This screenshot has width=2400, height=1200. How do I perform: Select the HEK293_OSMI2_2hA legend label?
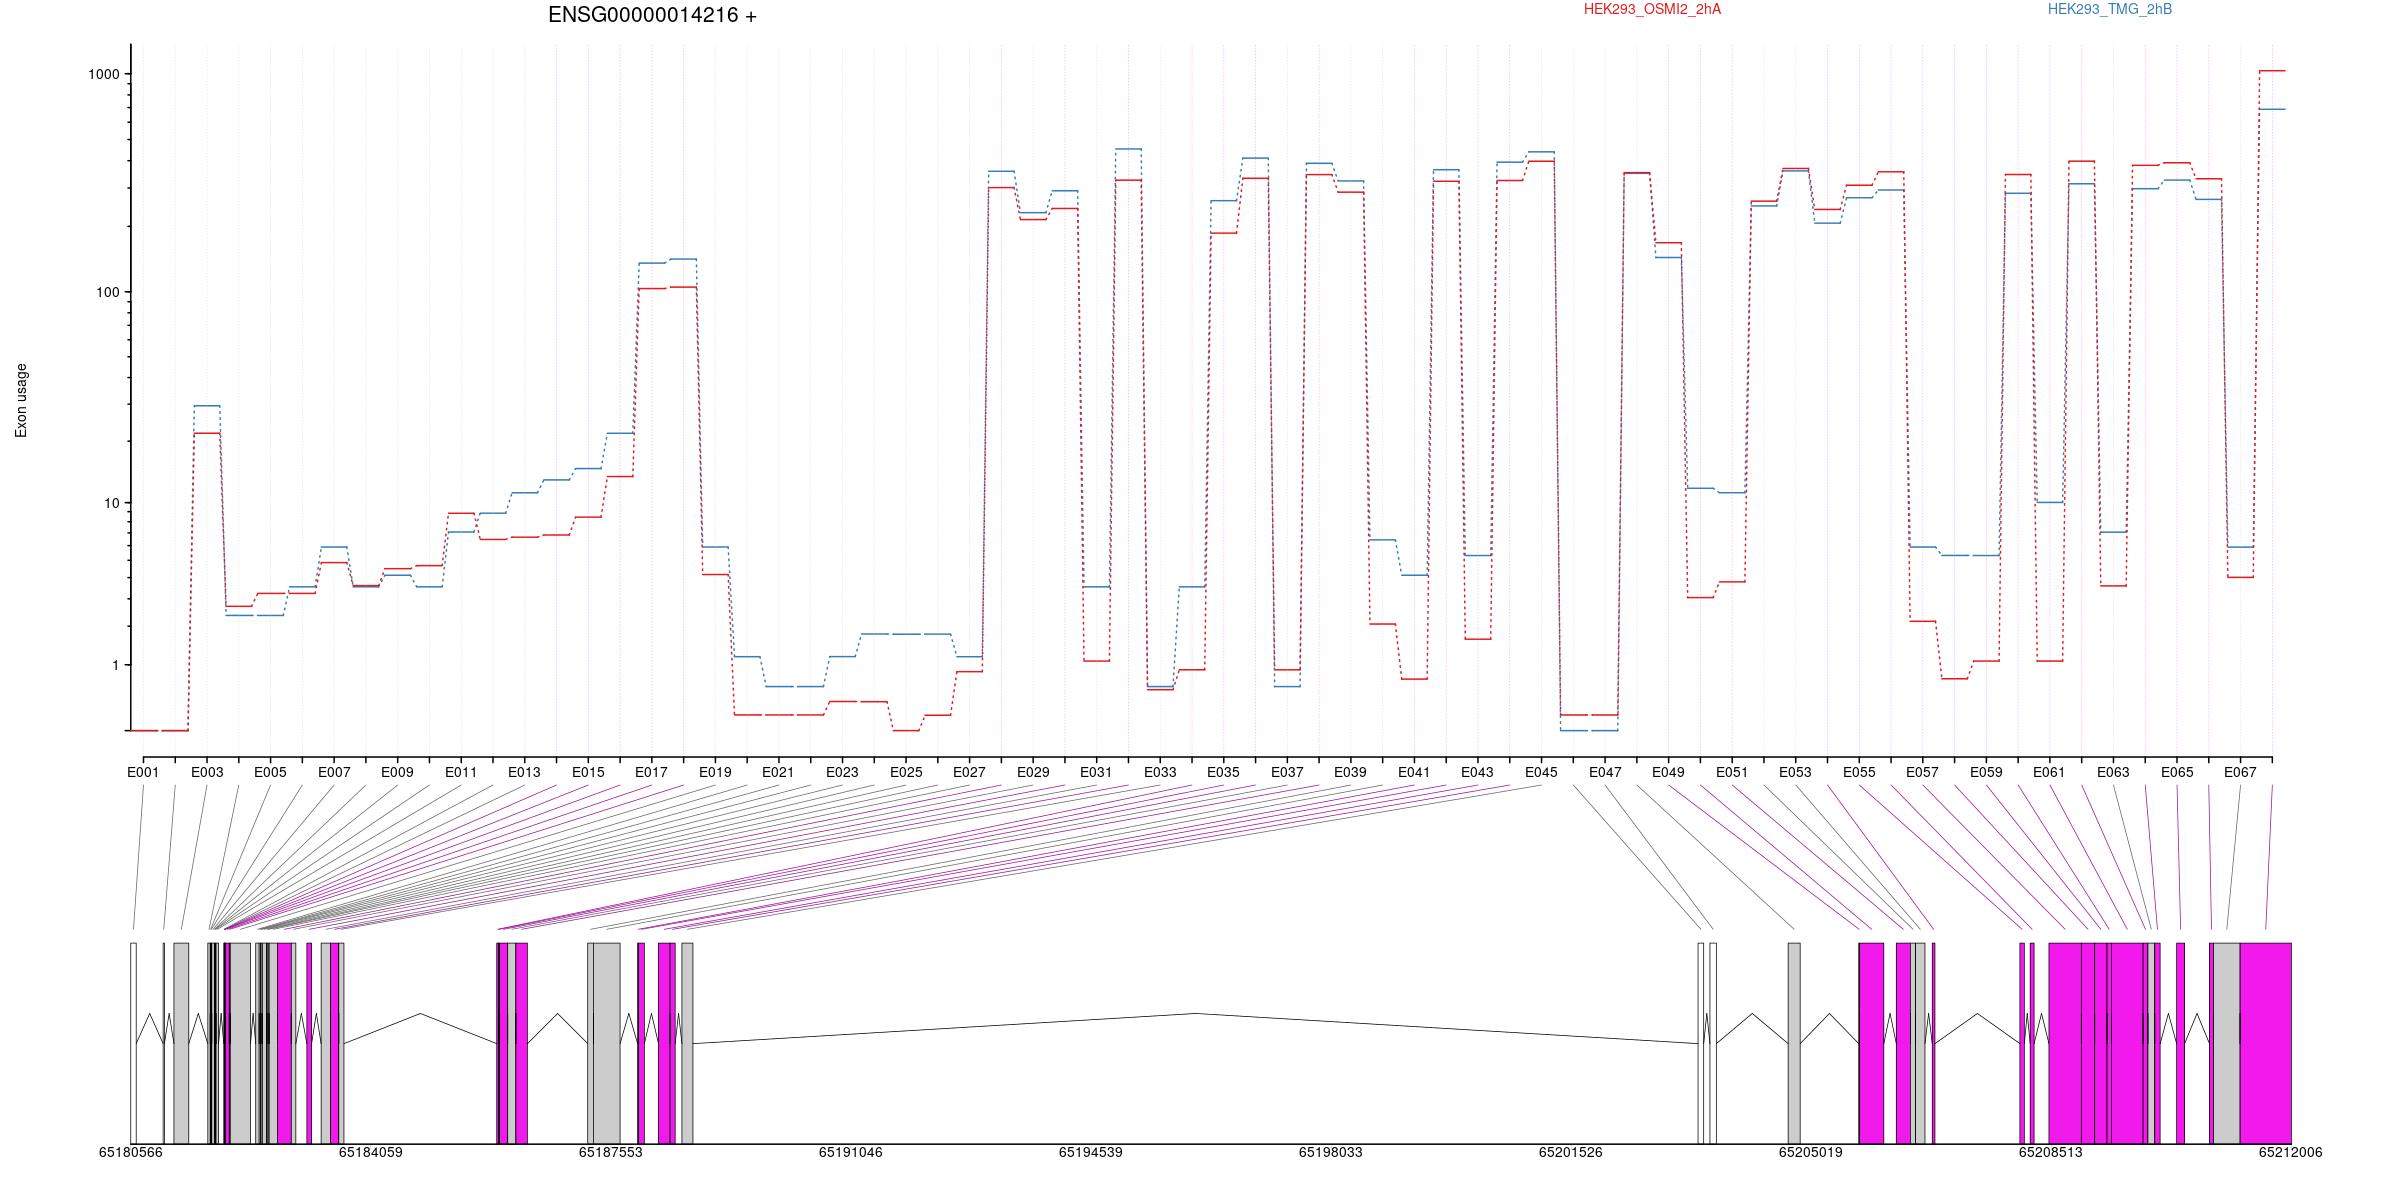click(x=1652, y=9)
